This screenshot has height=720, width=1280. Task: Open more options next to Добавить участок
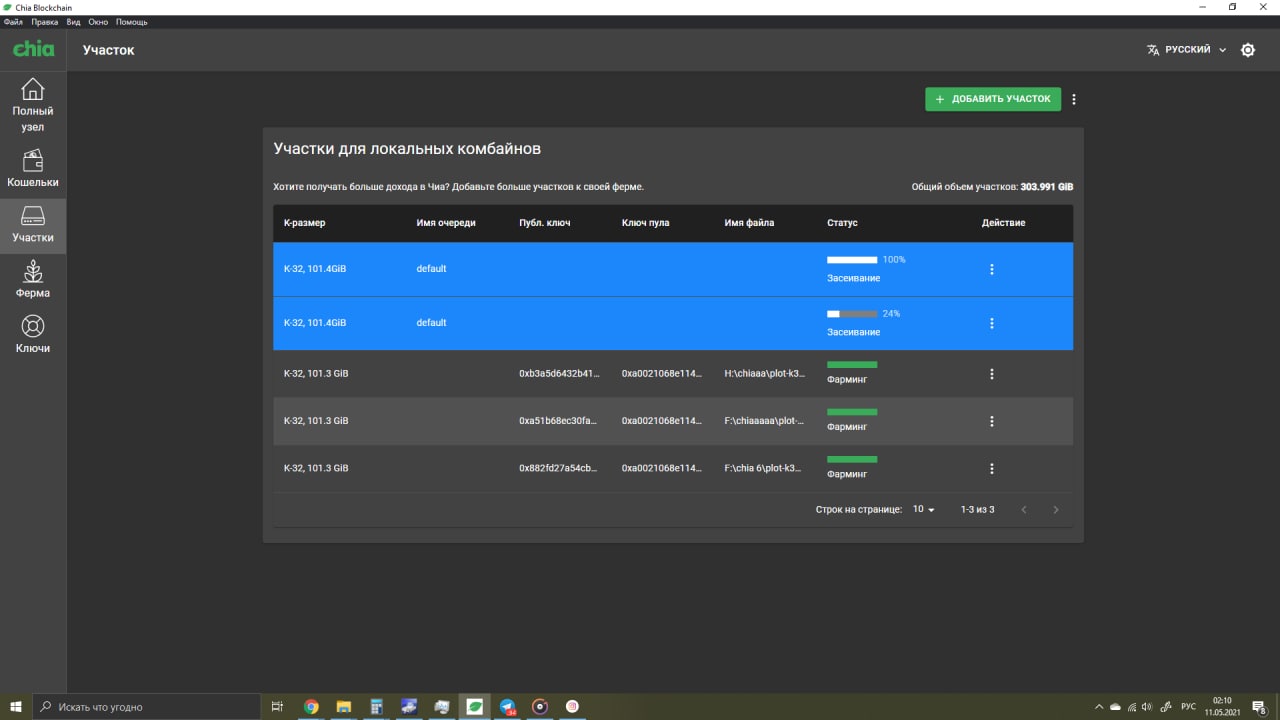1074,99
